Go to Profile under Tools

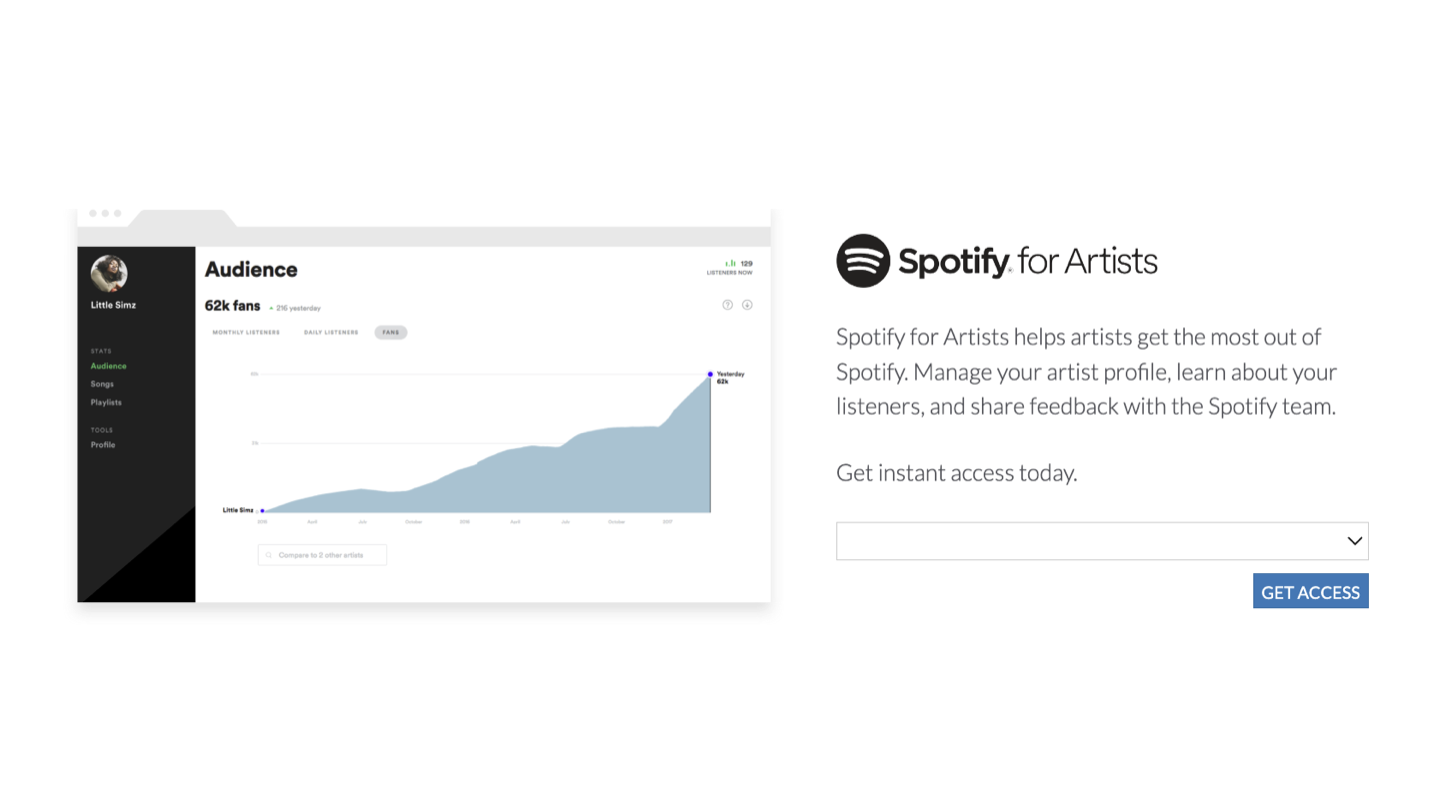tap(103, 445)
